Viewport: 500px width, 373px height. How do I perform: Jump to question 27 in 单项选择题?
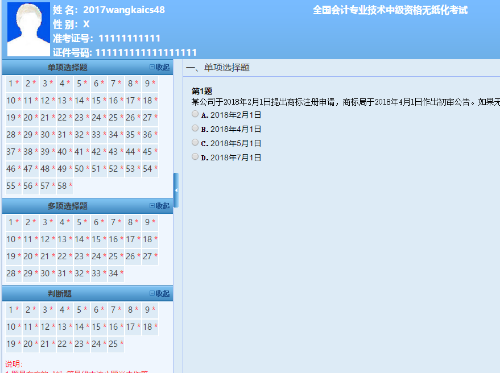(x=150, y=117)
